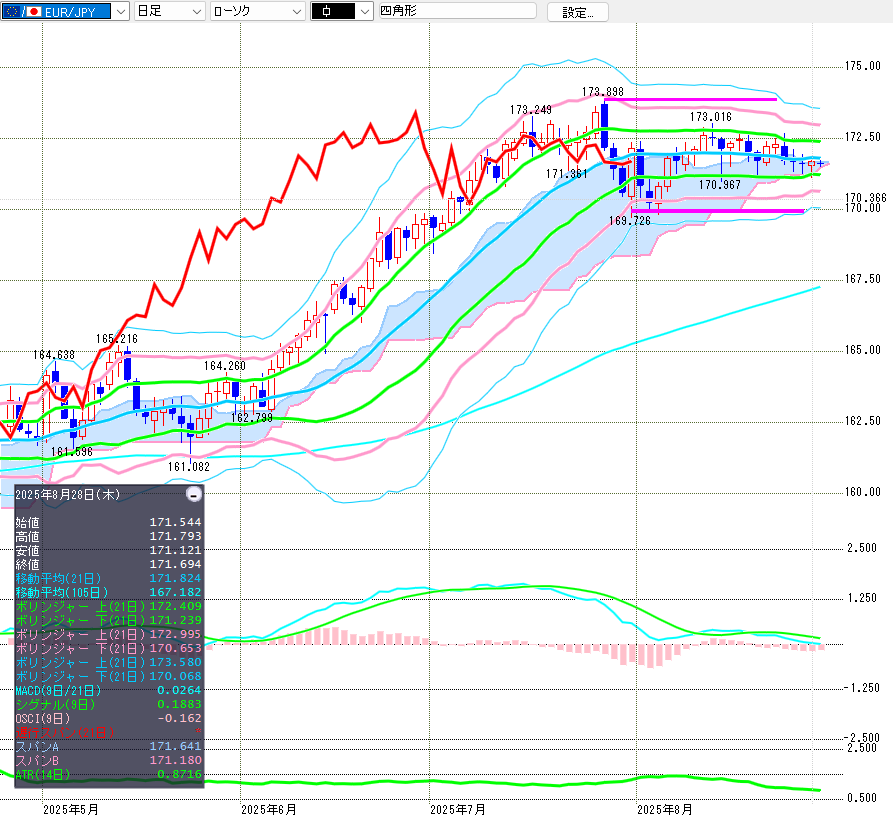Screen dimensions: 893x820
Task: Click the 164.260 price label
Action: [x=225, y=366]
